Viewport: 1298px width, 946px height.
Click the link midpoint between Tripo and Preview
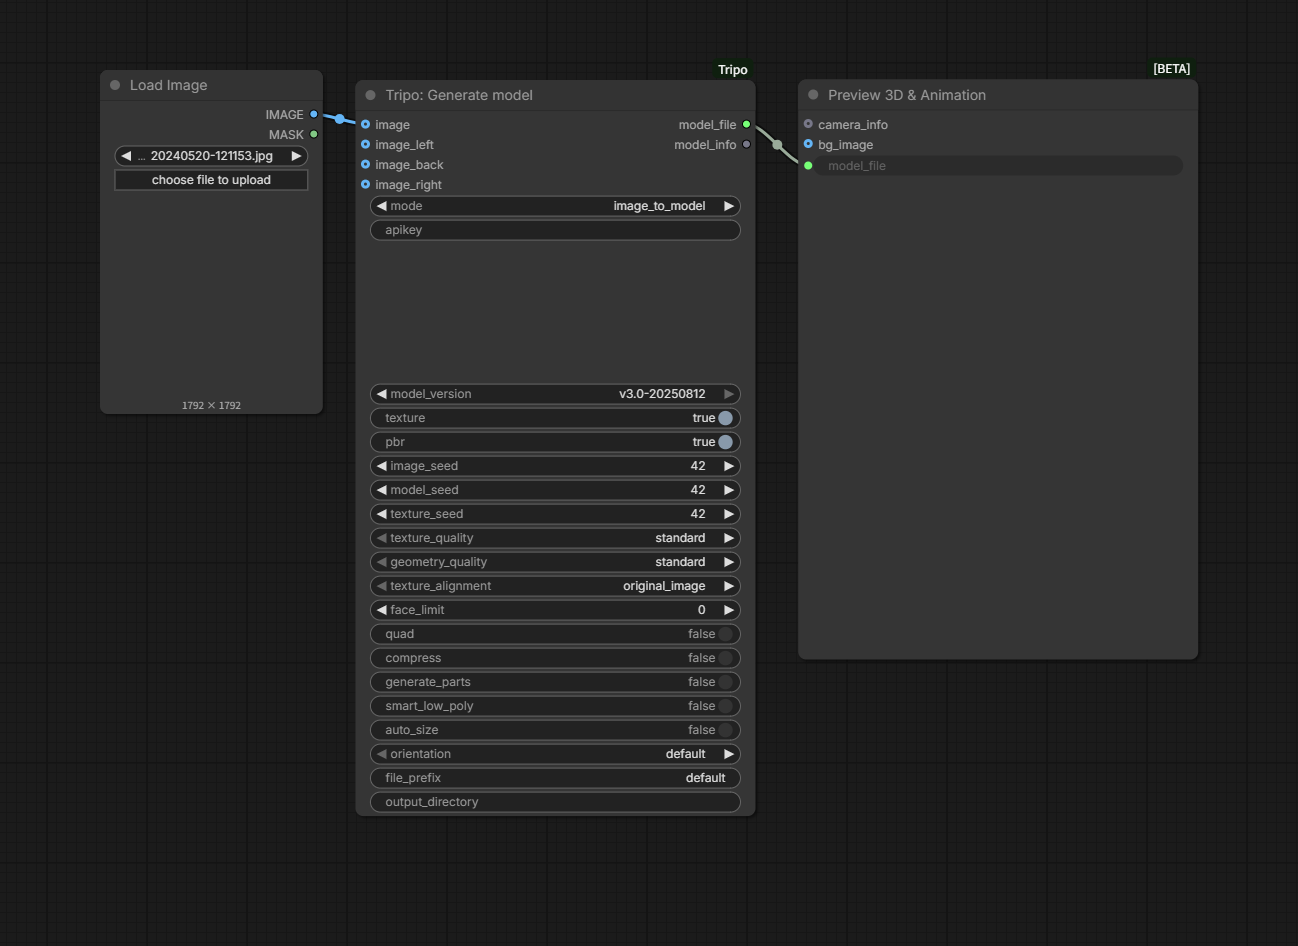[777, 145]
